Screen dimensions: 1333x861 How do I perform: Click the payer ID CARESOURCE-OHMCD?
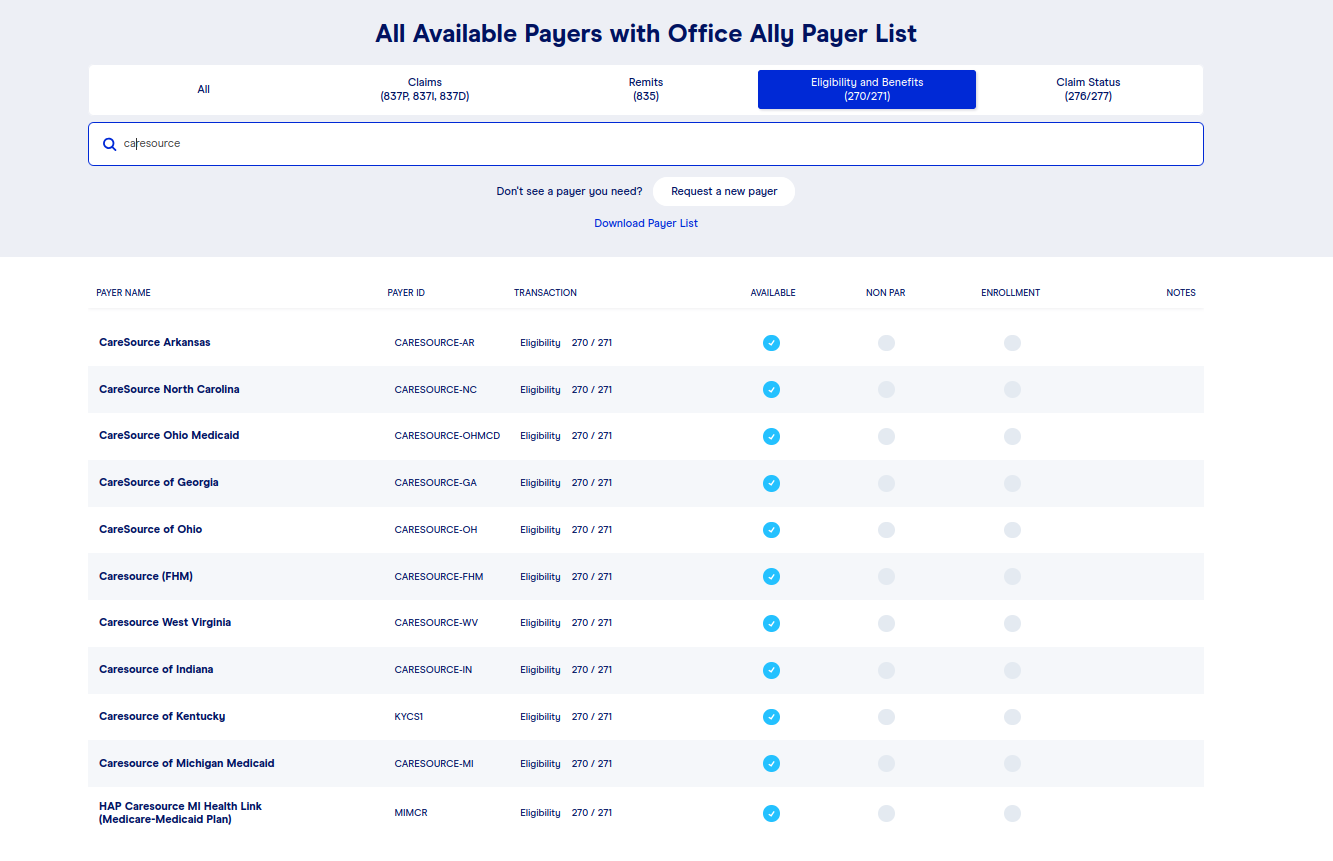pos(447,436)
